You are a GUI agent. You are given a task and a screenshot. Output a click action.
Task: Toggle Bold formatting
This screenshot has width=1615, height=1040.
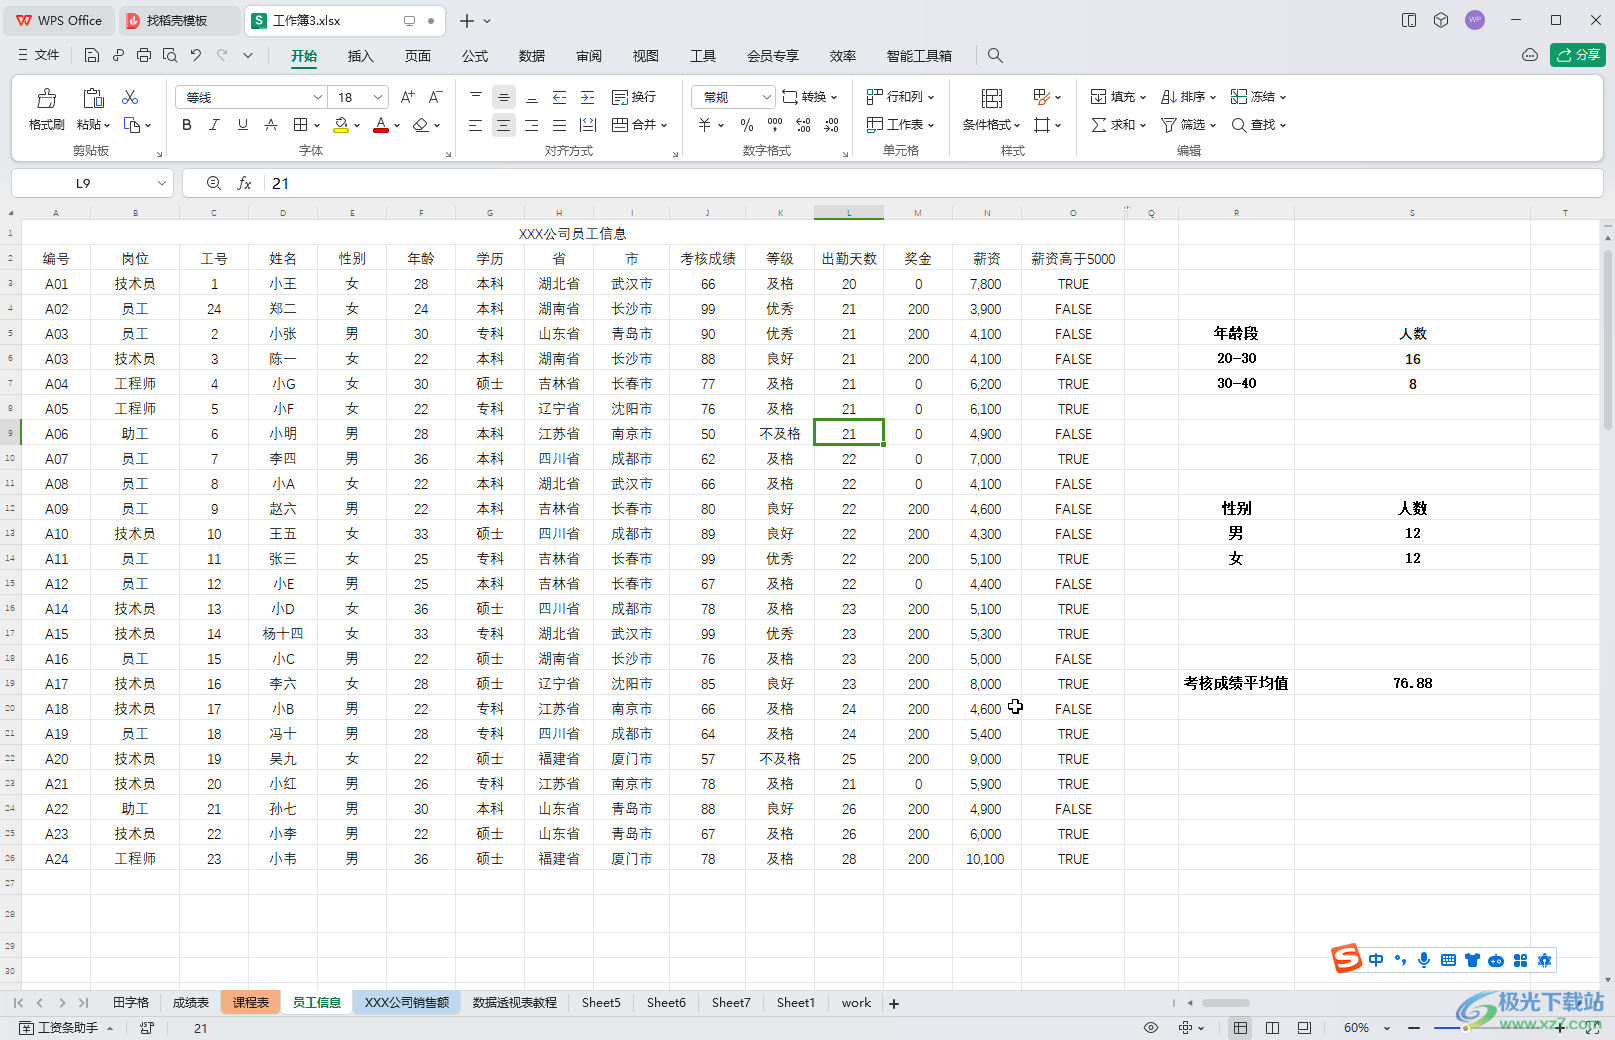pos(187,125)
